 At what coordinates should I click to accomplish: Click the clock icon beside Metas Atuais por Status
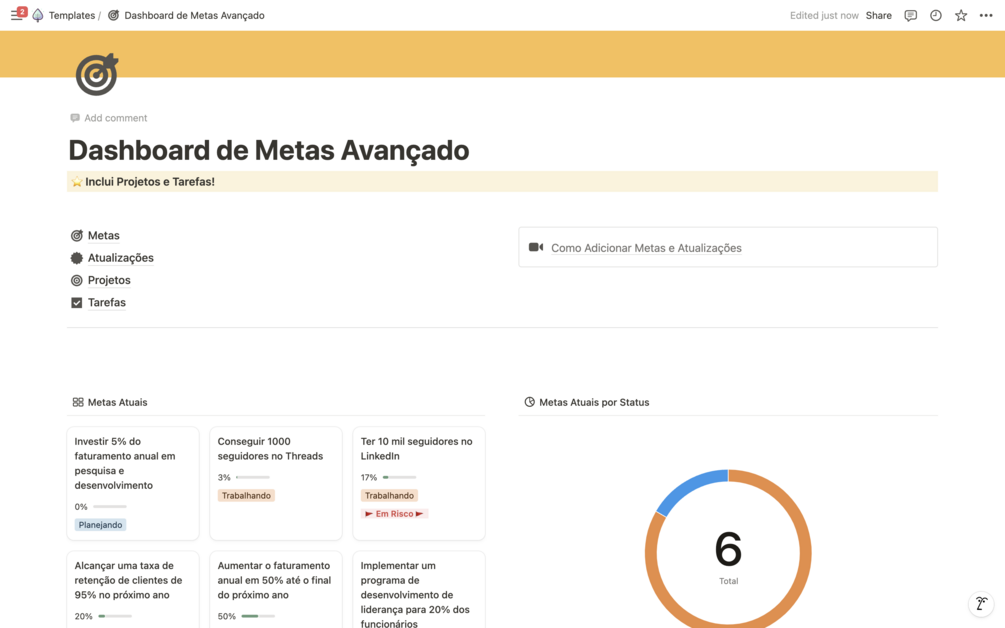click(x=528, y=402)
